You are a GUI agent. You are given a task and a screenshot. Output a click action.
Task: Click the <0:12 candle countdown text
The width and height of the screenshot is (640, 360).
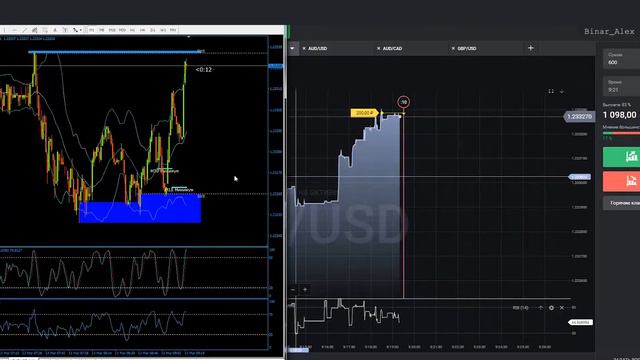point(204,70)
